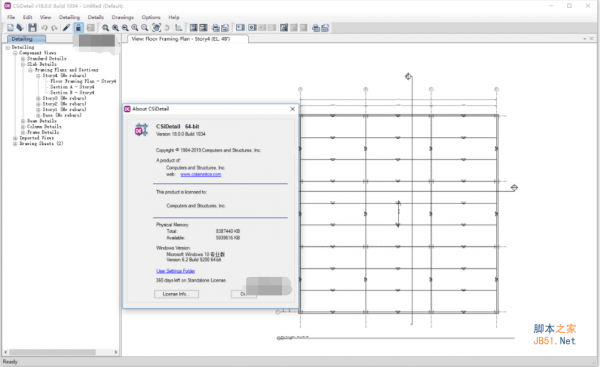The image size is (600, 367).
Task: Expand the Drawing Sheets tree node
Action: coord(15,144)
